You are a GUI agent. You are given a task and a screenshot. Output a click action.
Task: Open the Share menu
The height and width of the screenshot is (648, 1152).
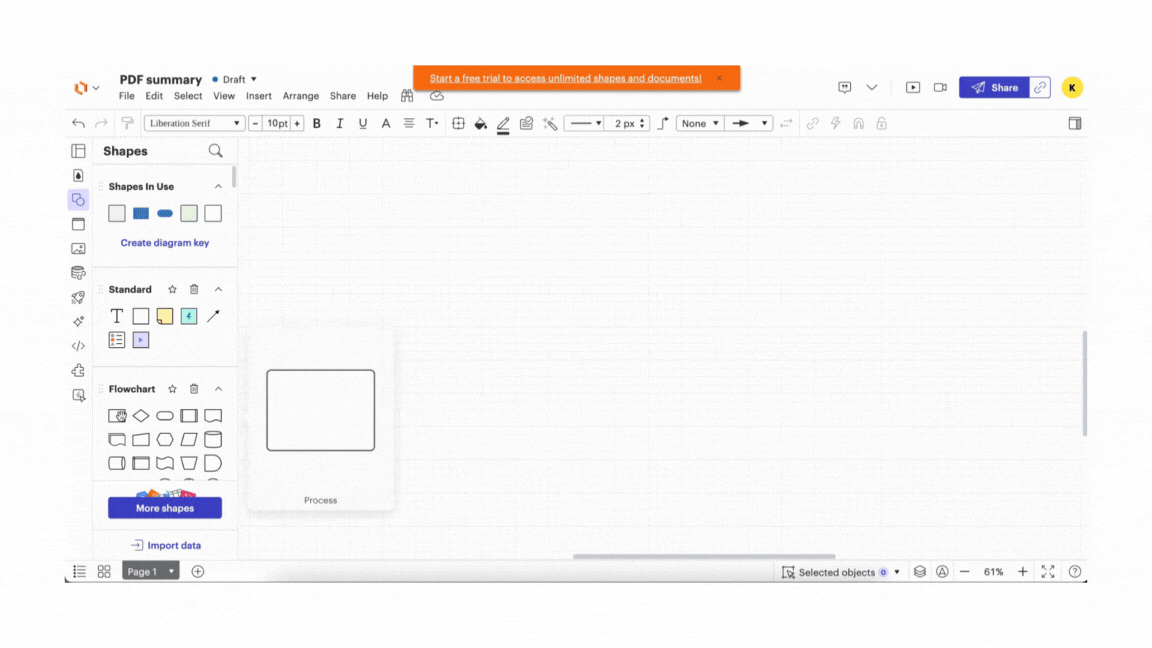[x=343, y=96]
